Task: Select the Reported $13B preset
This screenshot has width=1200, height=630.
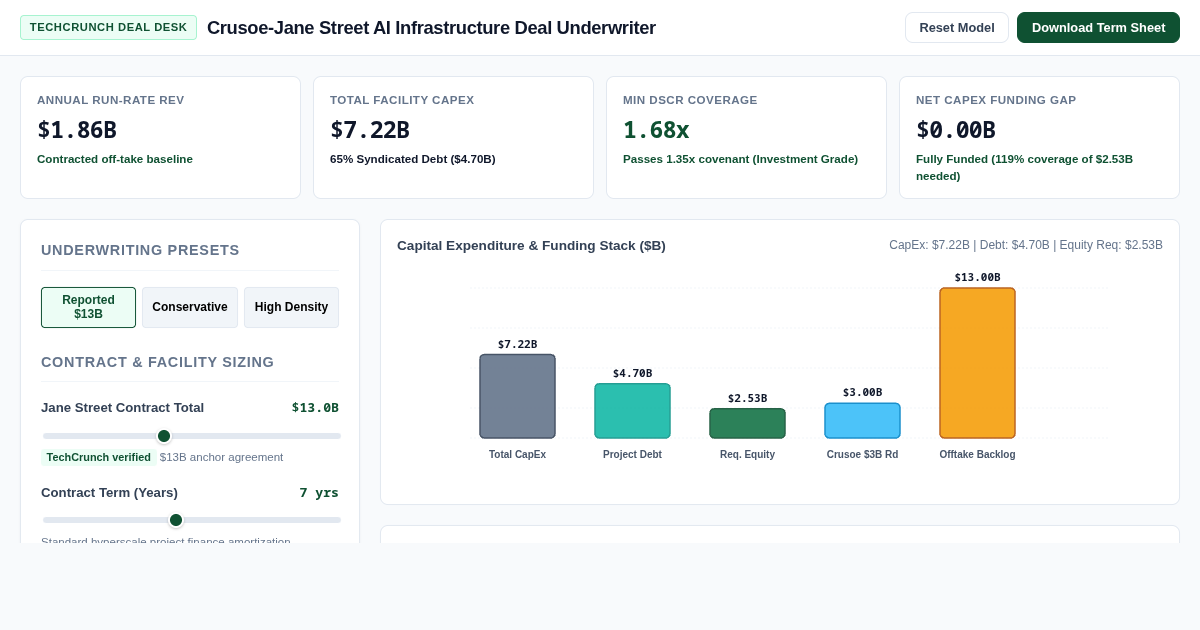Action: pyautogui.click(x=88, y=307)
